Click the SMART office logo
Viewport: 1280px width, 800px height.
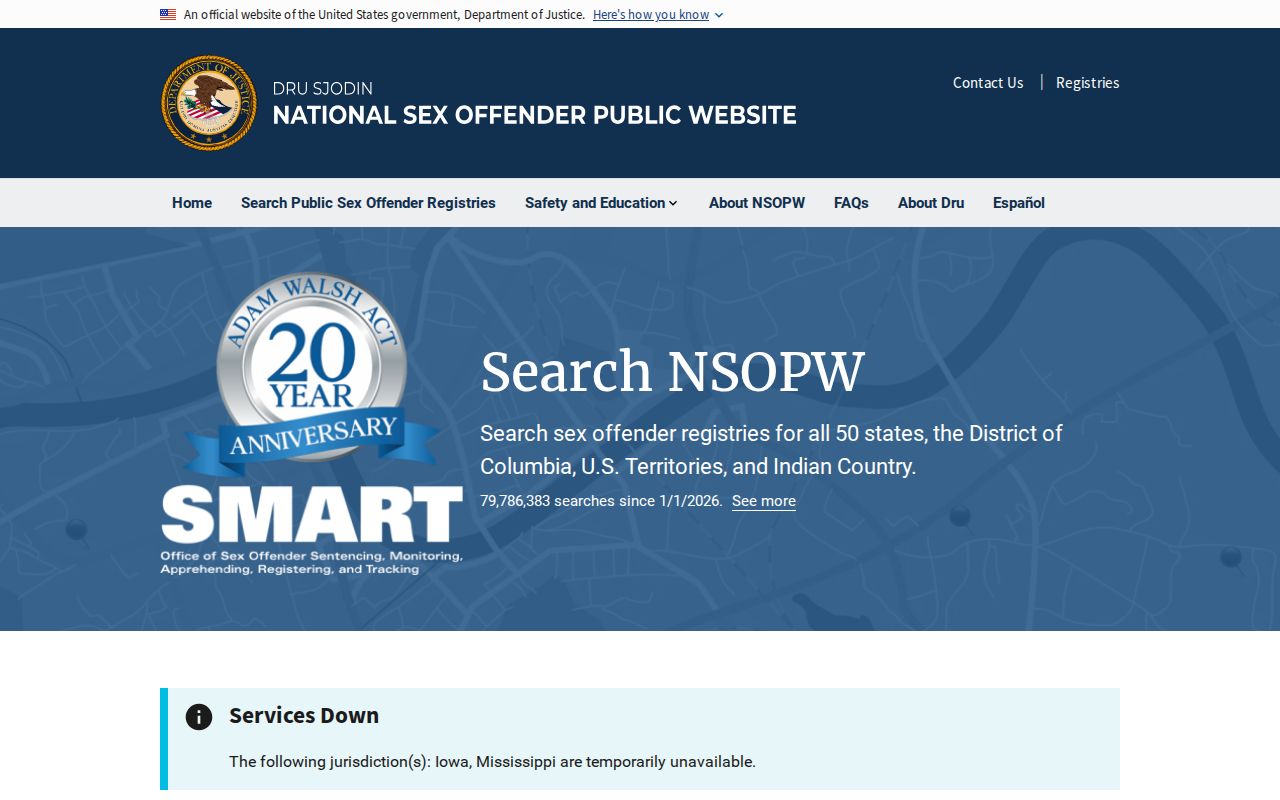tap(311, 531)
